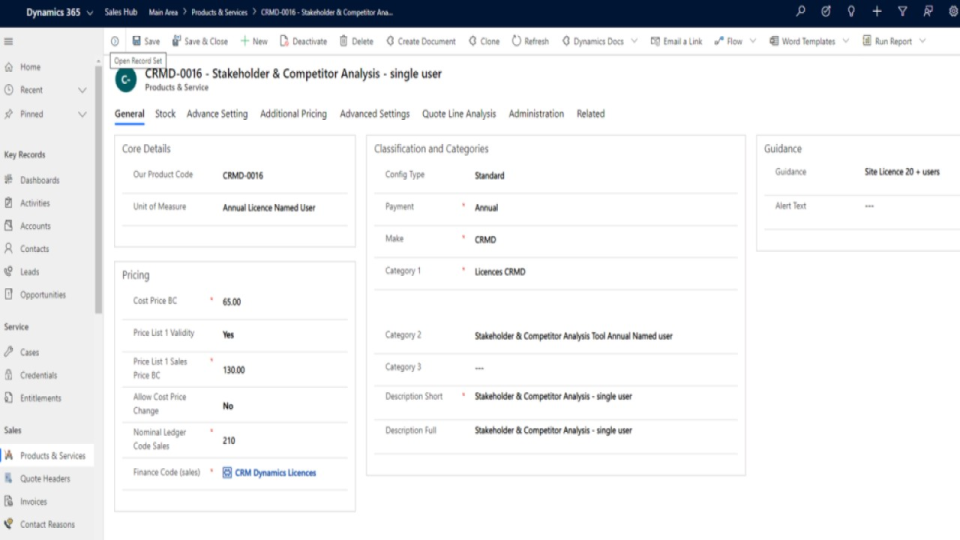Open the Payment Annual dropdown

coord(605,208)
